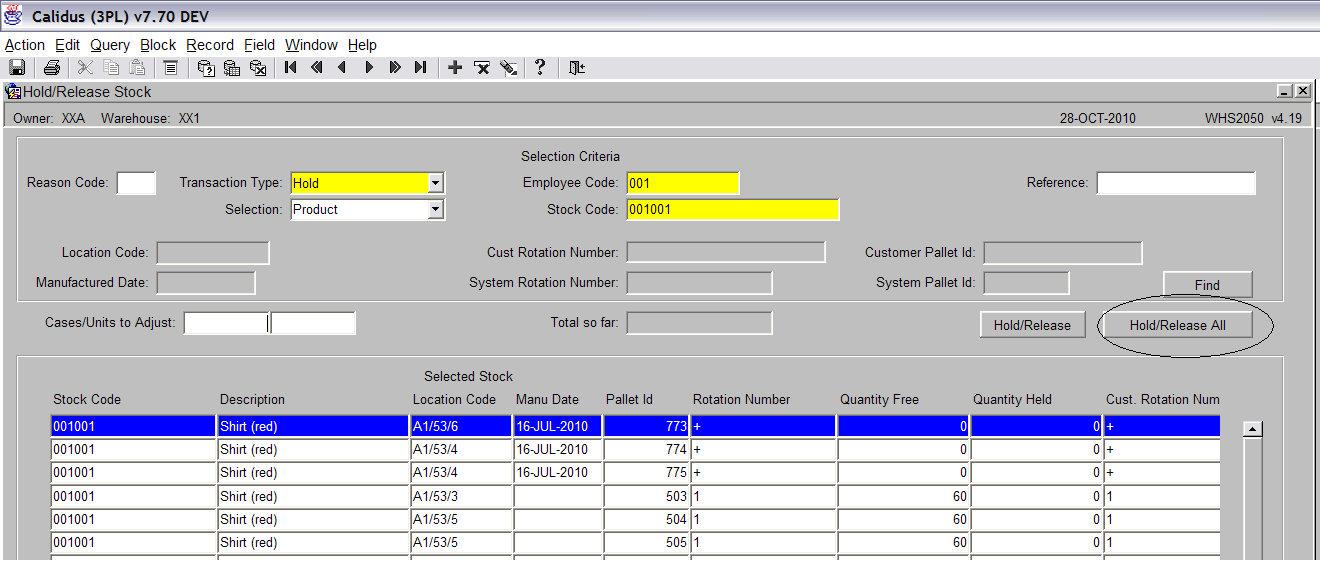Click the Enter Query toolbar icon
This screenshot has width=1320, height=563.
(206, 68)
